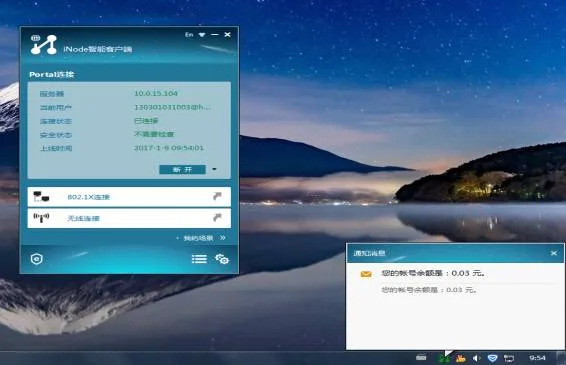Click the orange tray icon
This screenshot has width=566, height=365.
pyautogui.click(x=460, y=358)
